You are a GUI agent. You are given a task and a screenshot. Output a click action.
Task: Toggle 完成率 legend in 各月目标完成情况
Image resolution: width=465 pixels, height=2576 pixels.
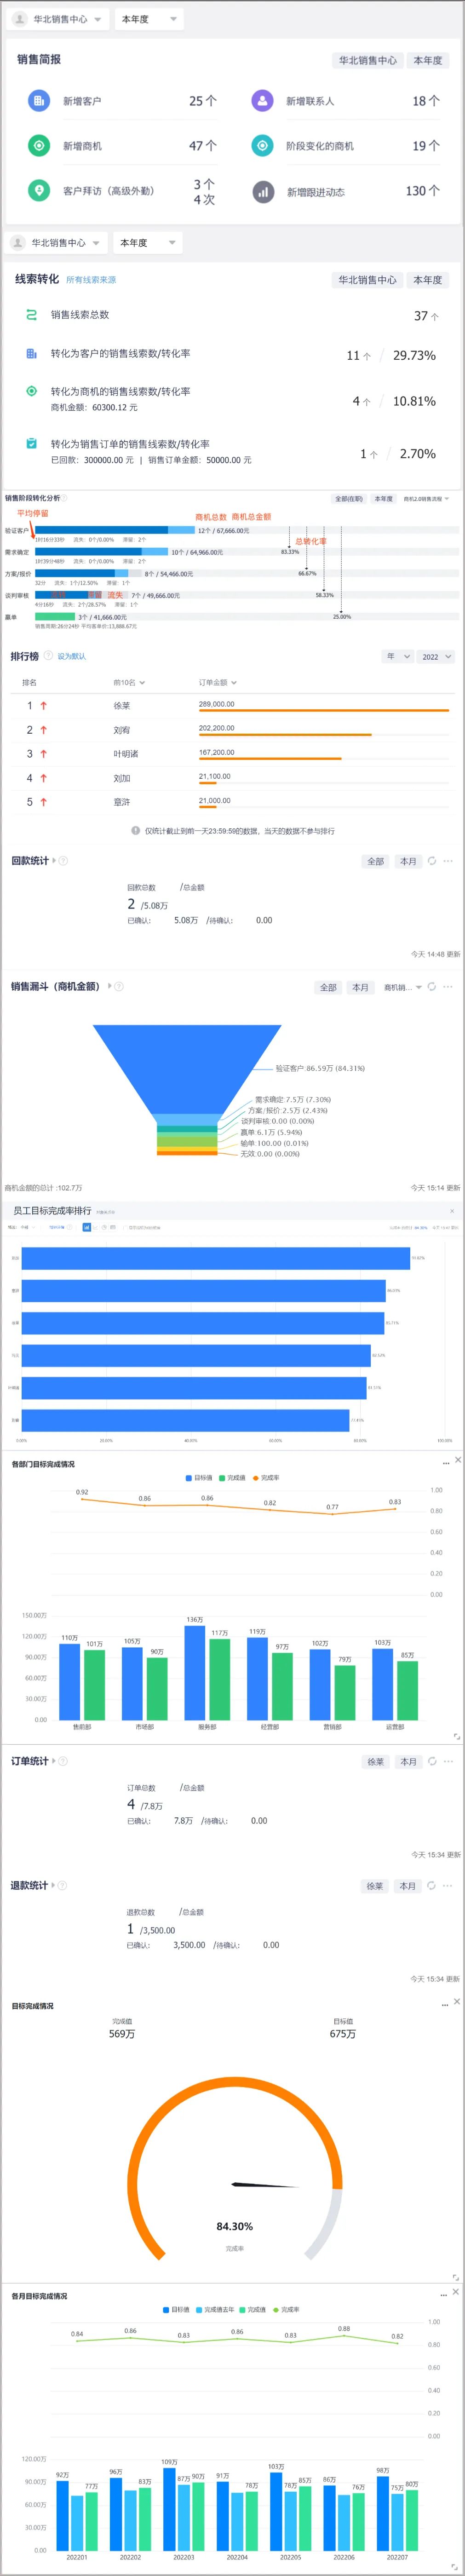286,2310
